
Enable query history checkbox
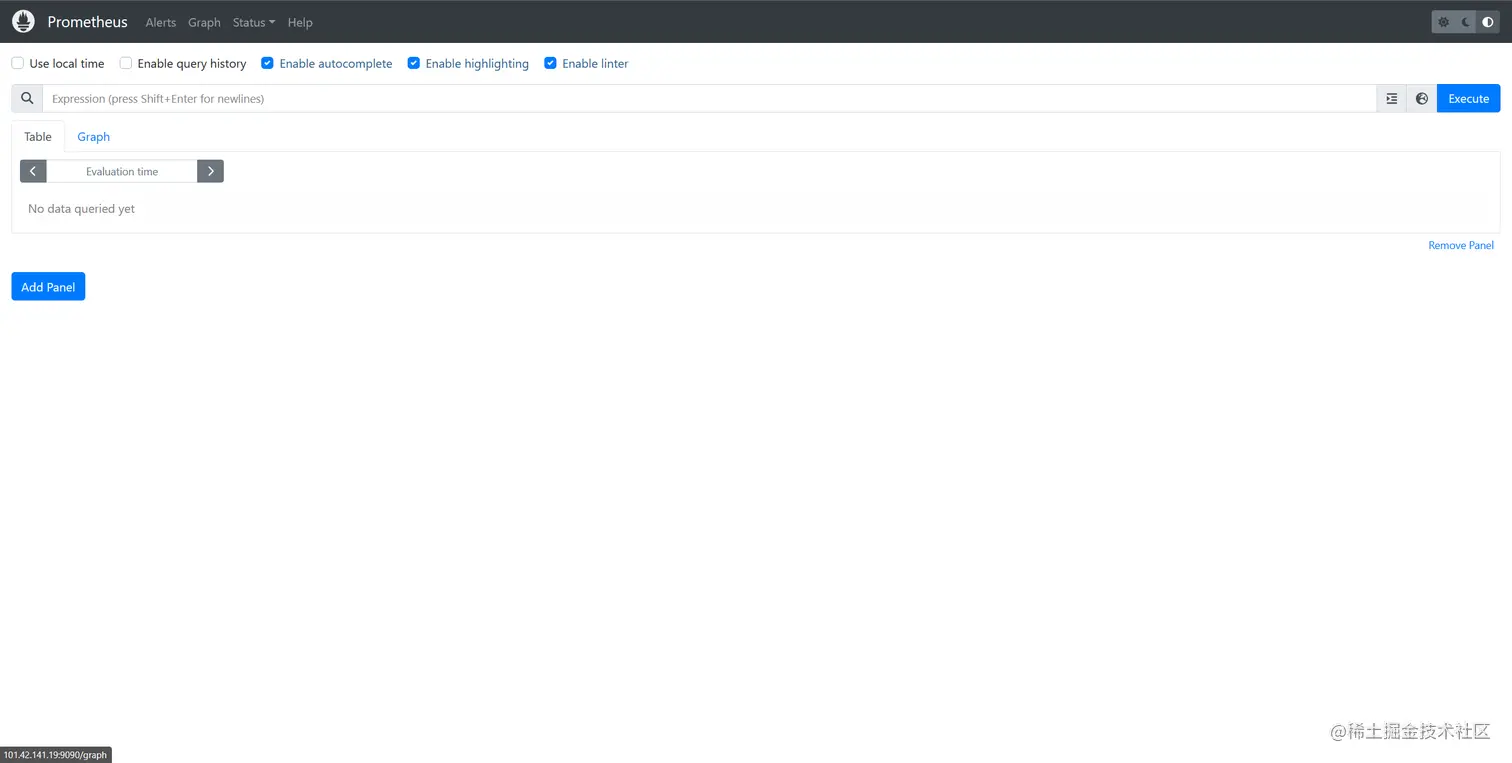click(126, 63)
